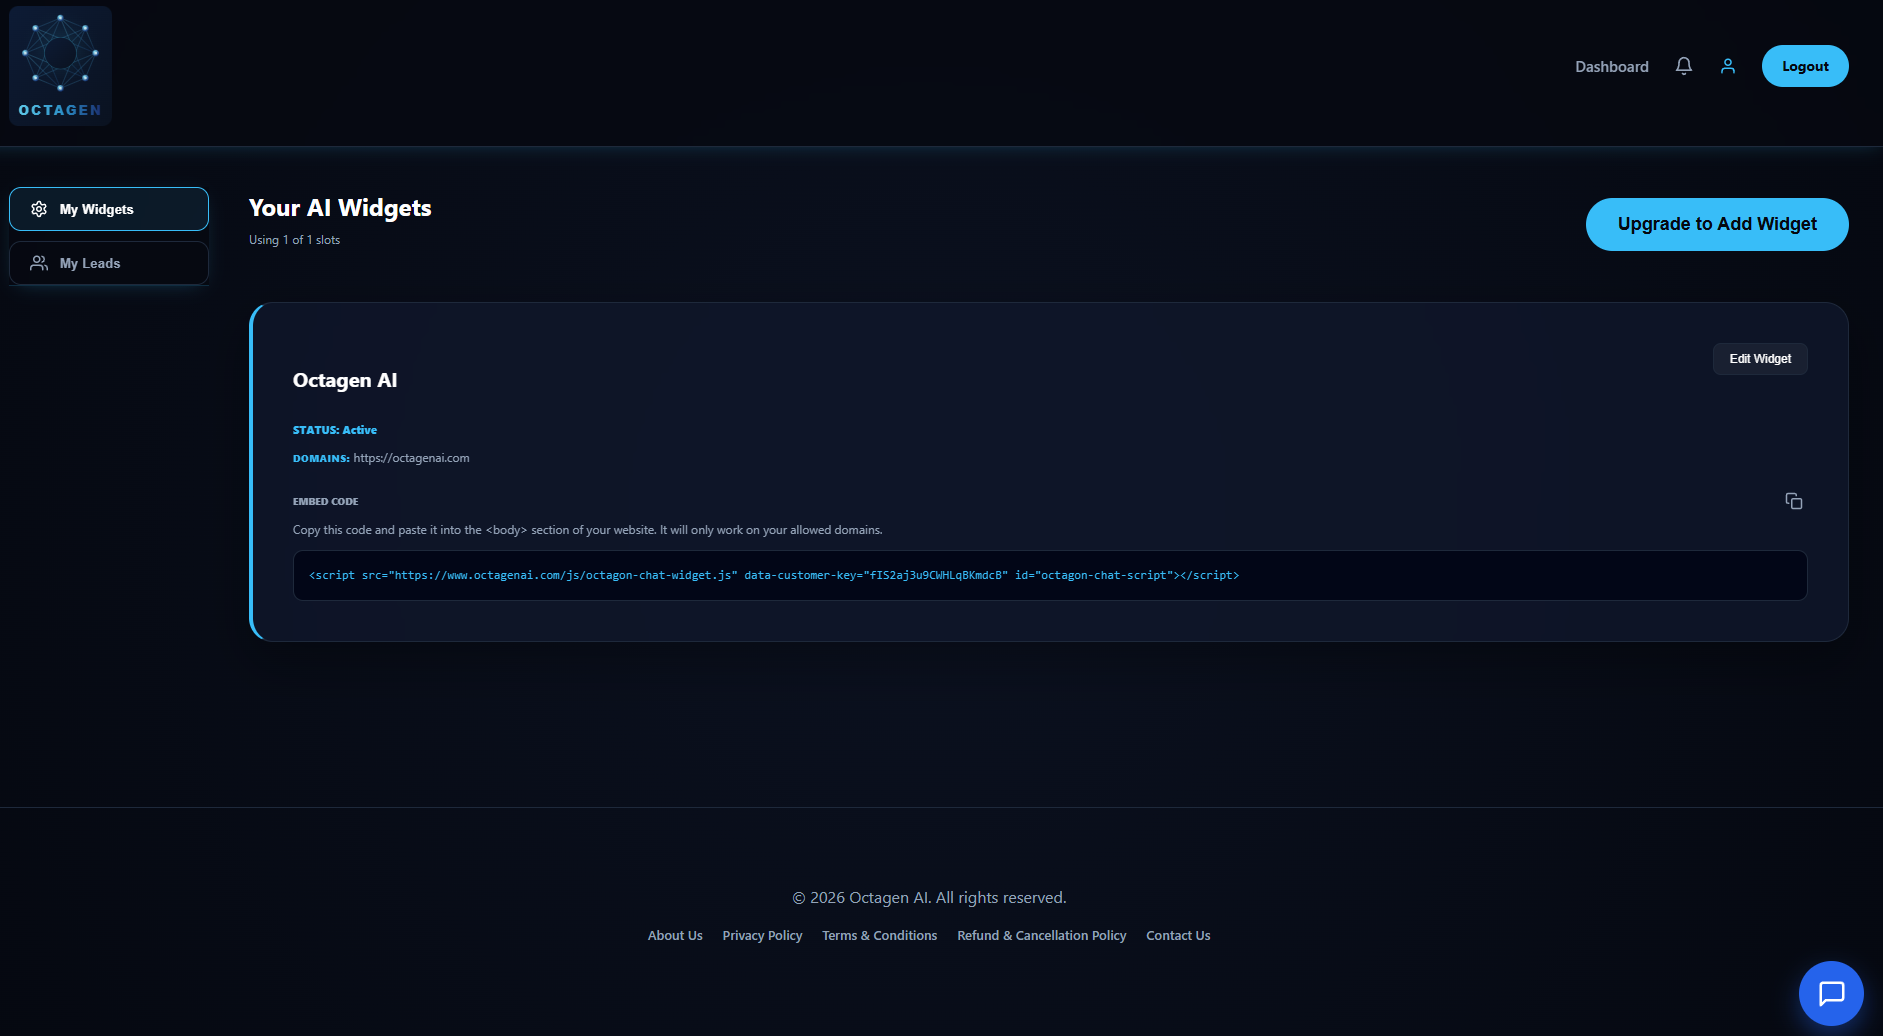Image resolution: width=1883 pixels, height=1036 pixels.
Task: Click Upgrade to Add Widget
Action: [x=1717, y=224]
